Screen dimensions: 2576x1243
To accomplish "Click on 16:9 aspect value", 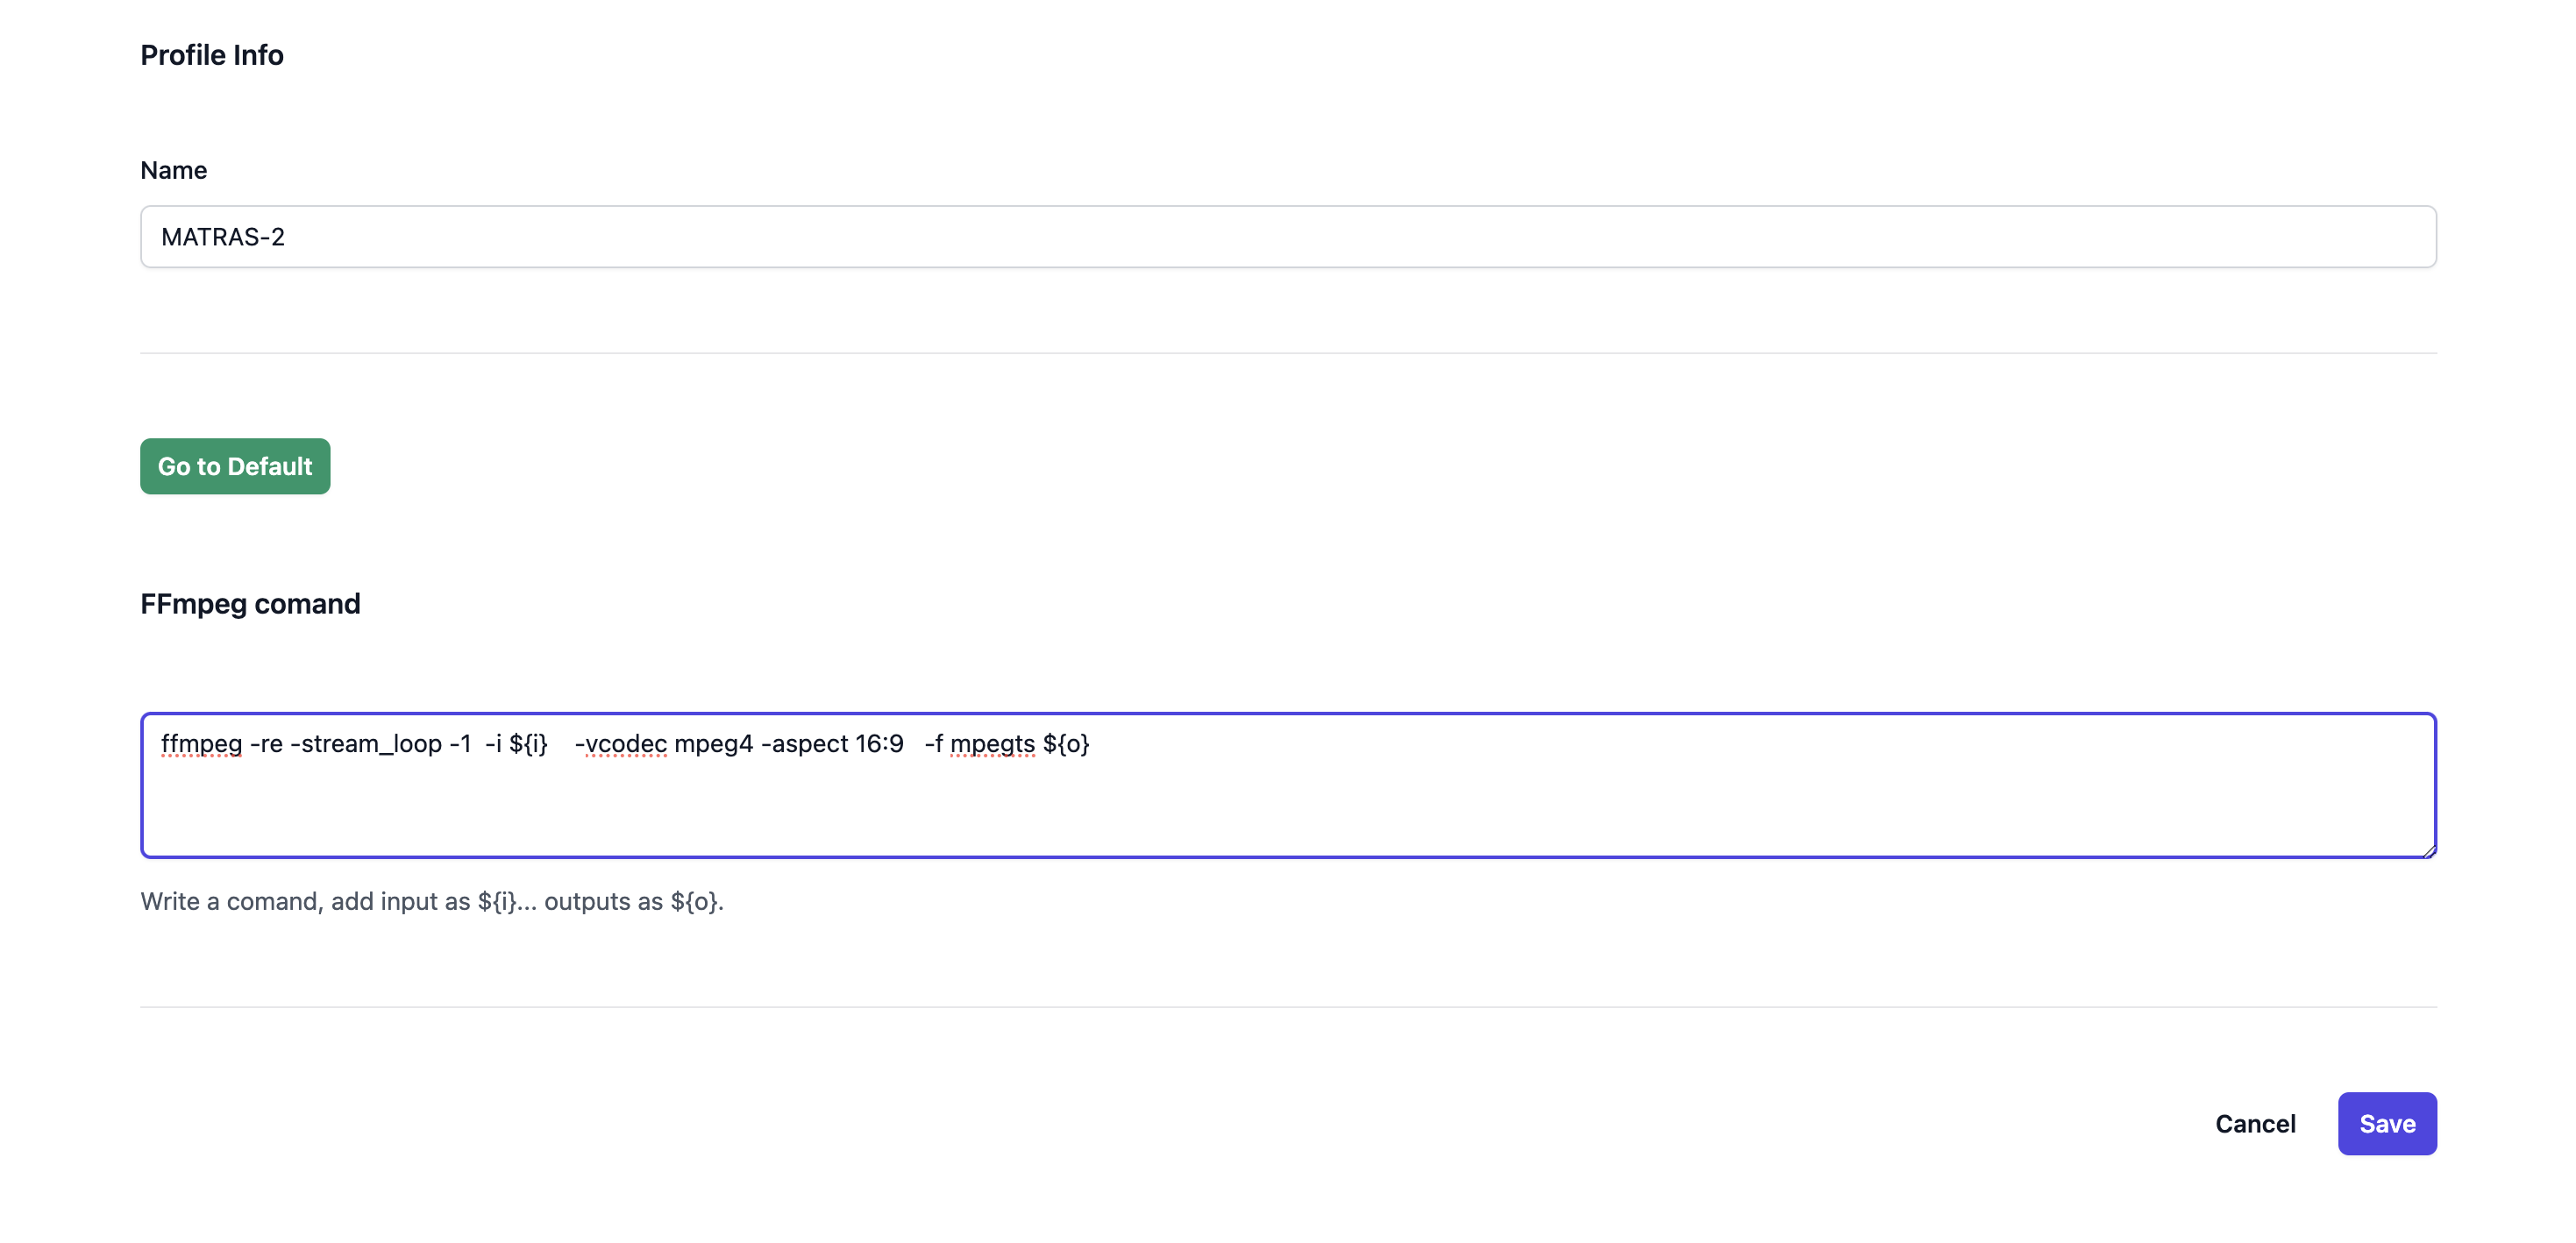I will pyautogui.click(x=879, y=744).
